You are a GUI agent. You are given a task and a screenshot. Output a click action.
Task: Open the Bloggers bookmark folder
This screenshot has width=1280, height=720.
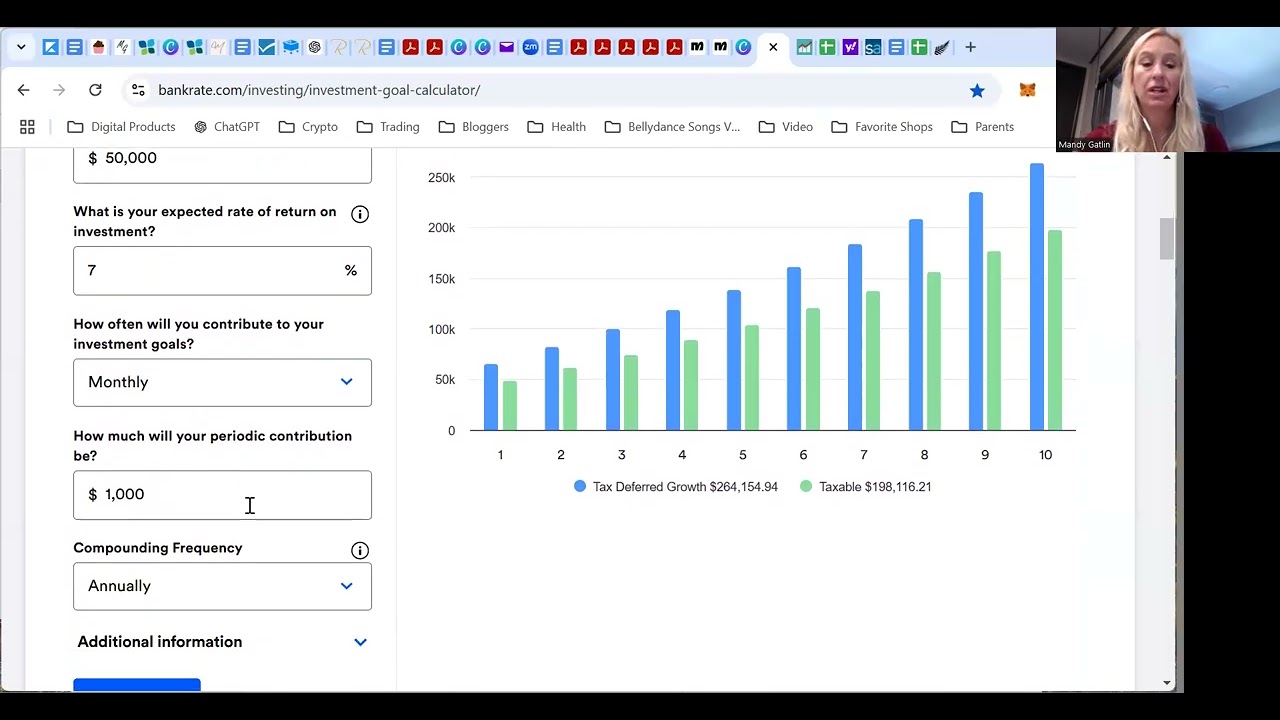tap(474, 127)
